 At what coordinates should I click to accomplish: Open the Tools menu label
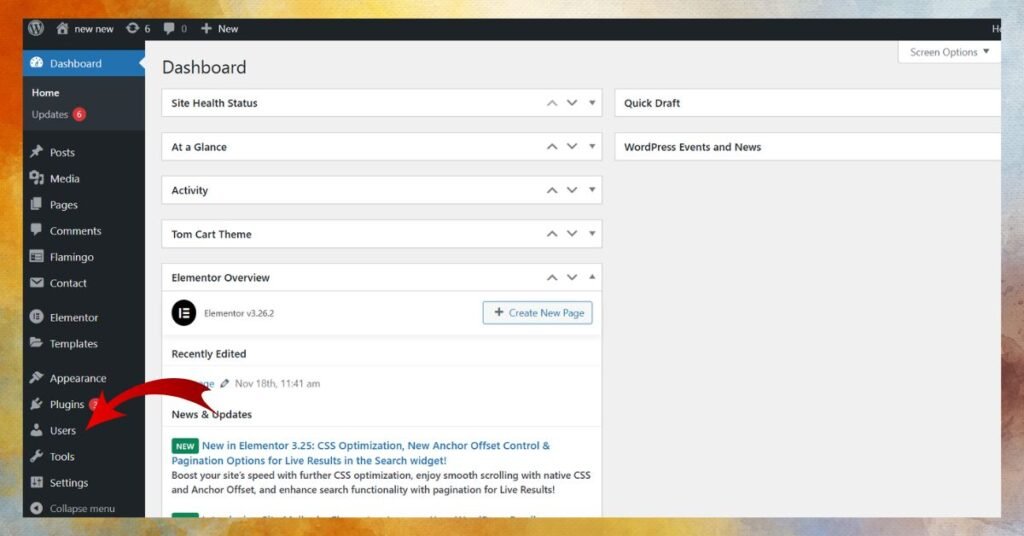tap(62, 456)
